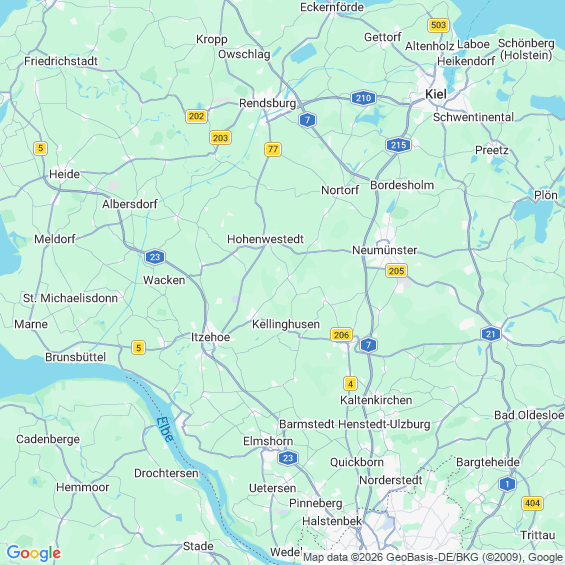Click the blue A21 highway shield
This screenshot has width=565, height=565.
[491, 334]
